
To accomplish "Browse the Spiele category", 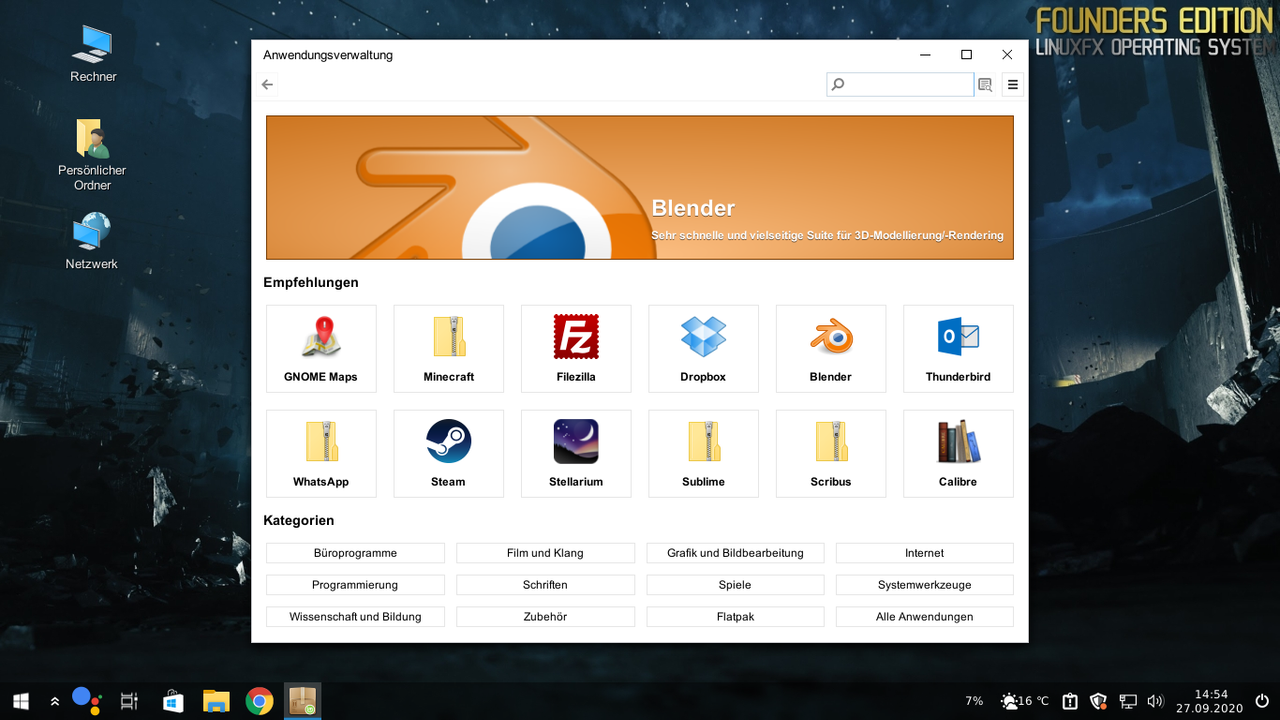I will [735, 585].
